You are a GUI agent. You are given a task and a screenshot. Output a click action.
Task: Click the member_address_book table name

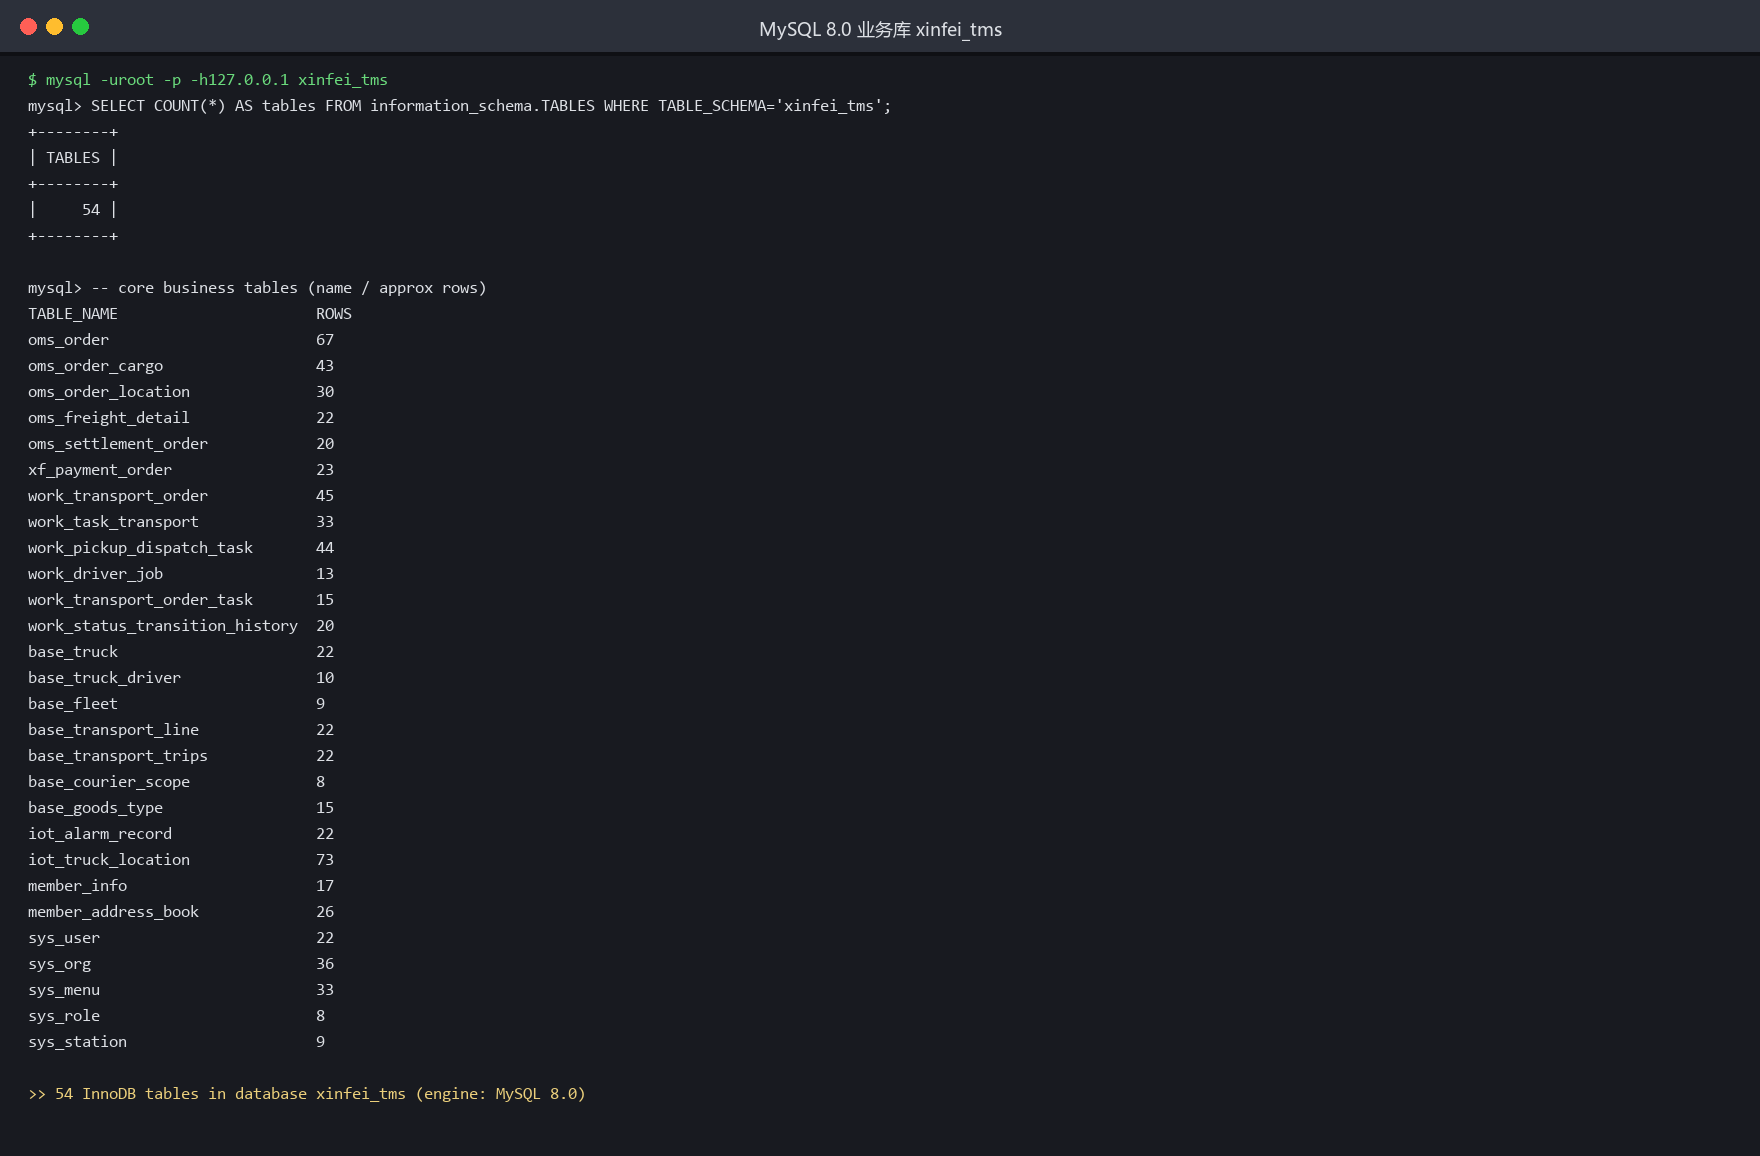[x=113, y=912]
